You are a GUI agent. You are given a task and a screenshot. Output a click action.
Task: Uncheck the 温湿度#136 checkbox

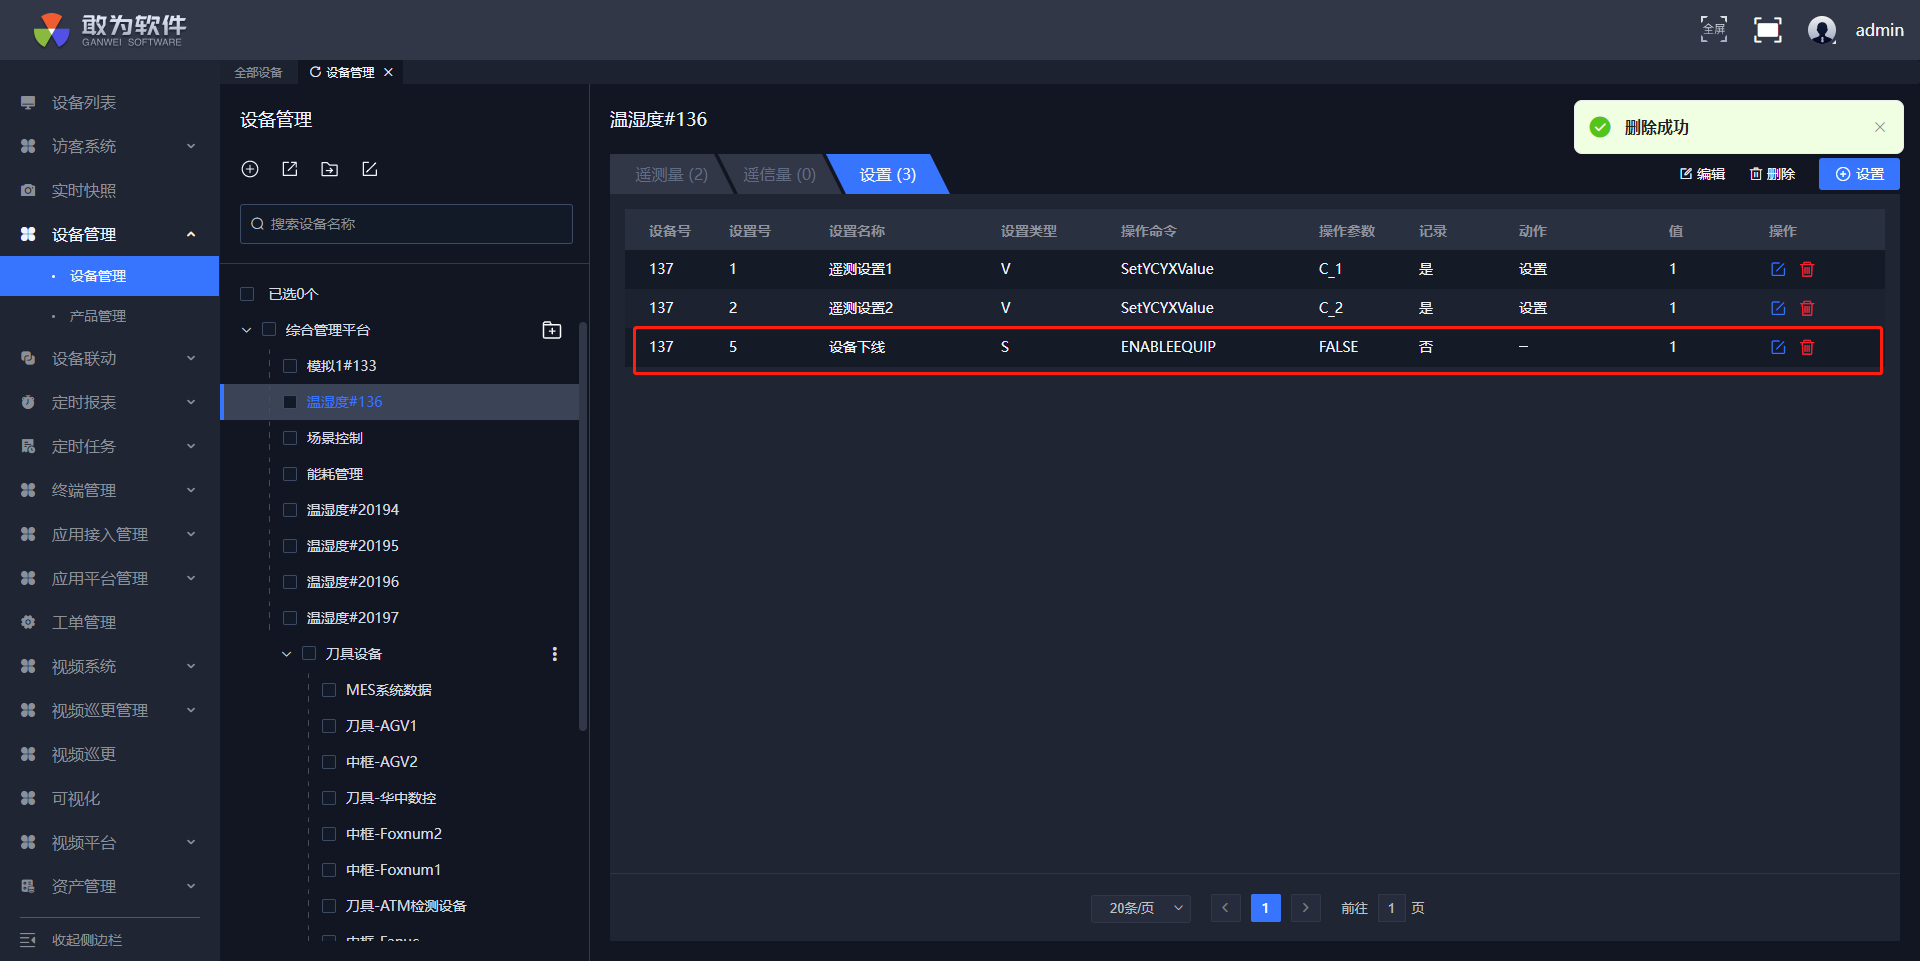290,402
